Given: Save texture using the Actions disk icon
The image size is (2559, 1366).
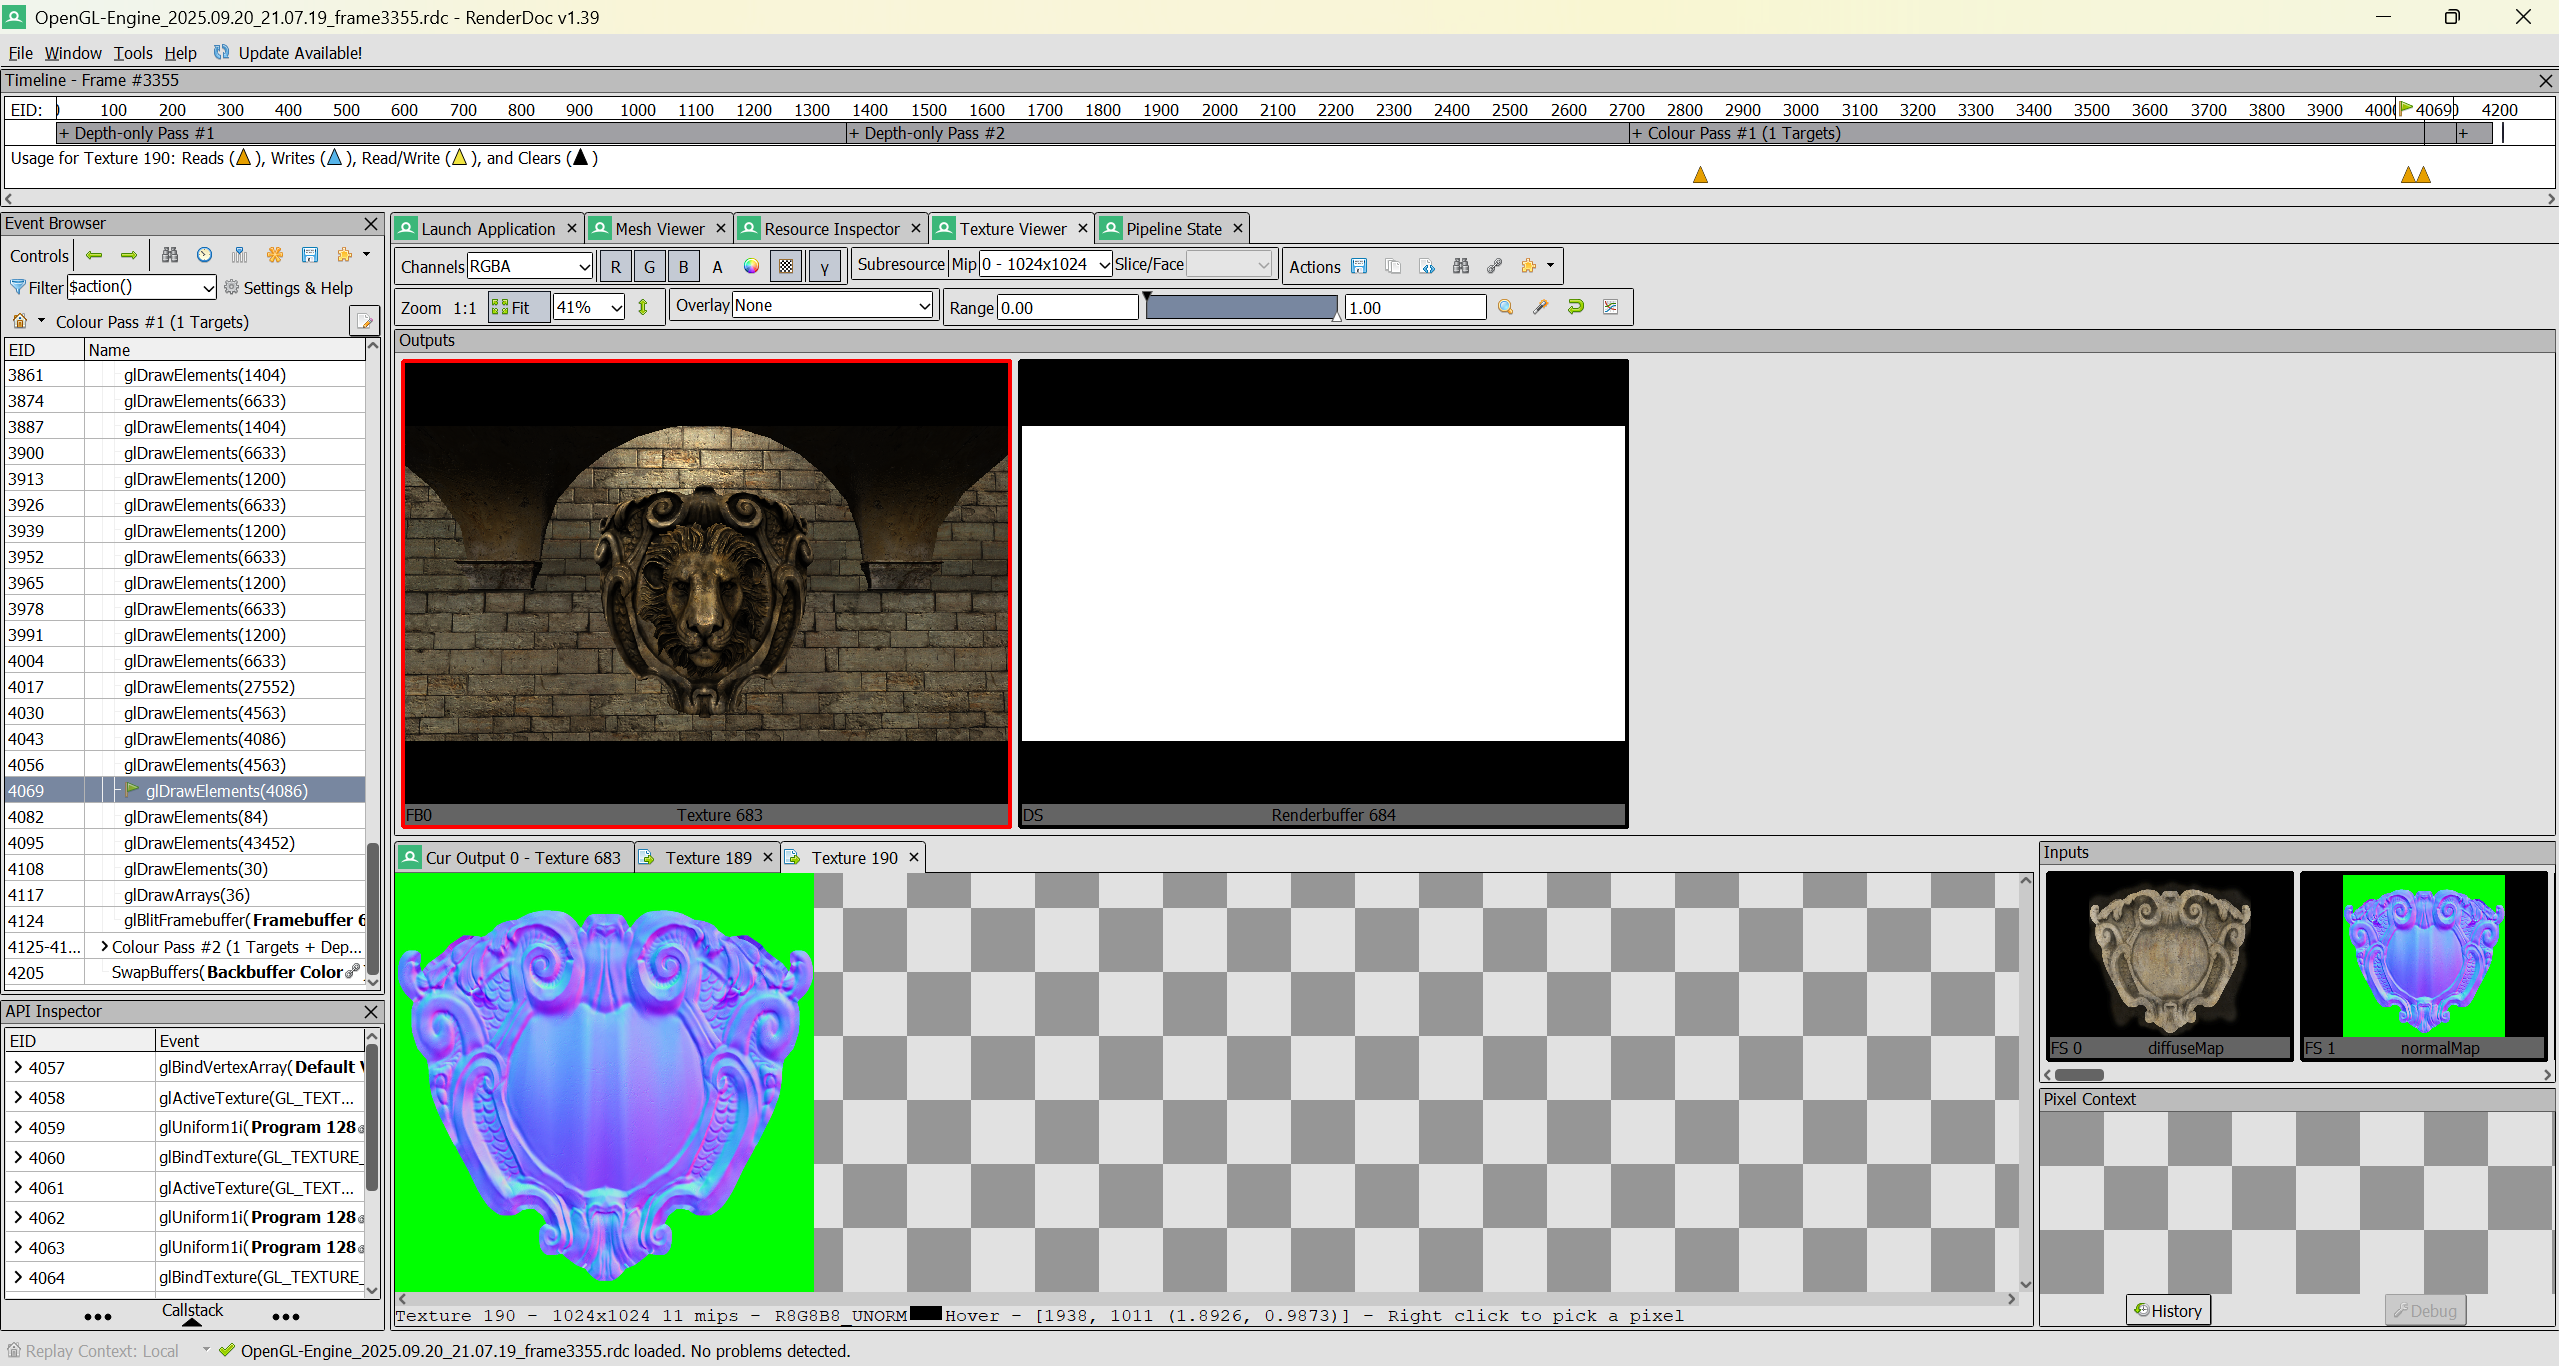Looking at the screenshot, I should 1359,266.
